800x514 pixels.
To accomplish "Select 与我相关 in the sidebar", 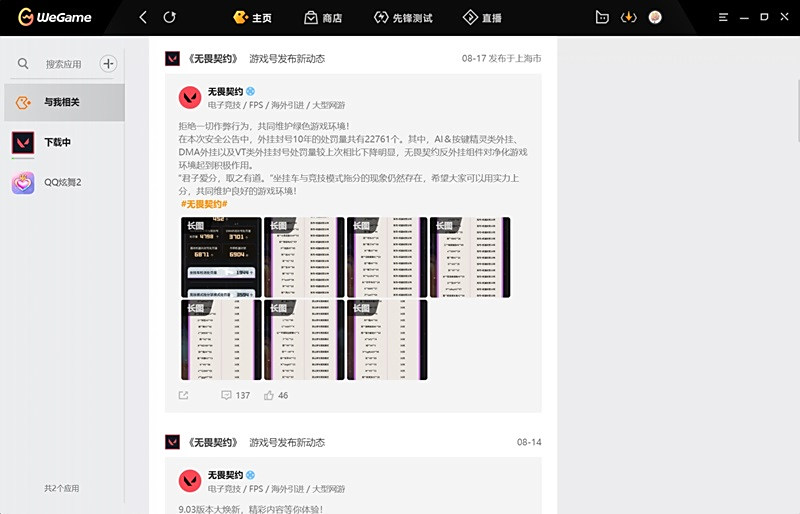I will [x=62, y=102].
